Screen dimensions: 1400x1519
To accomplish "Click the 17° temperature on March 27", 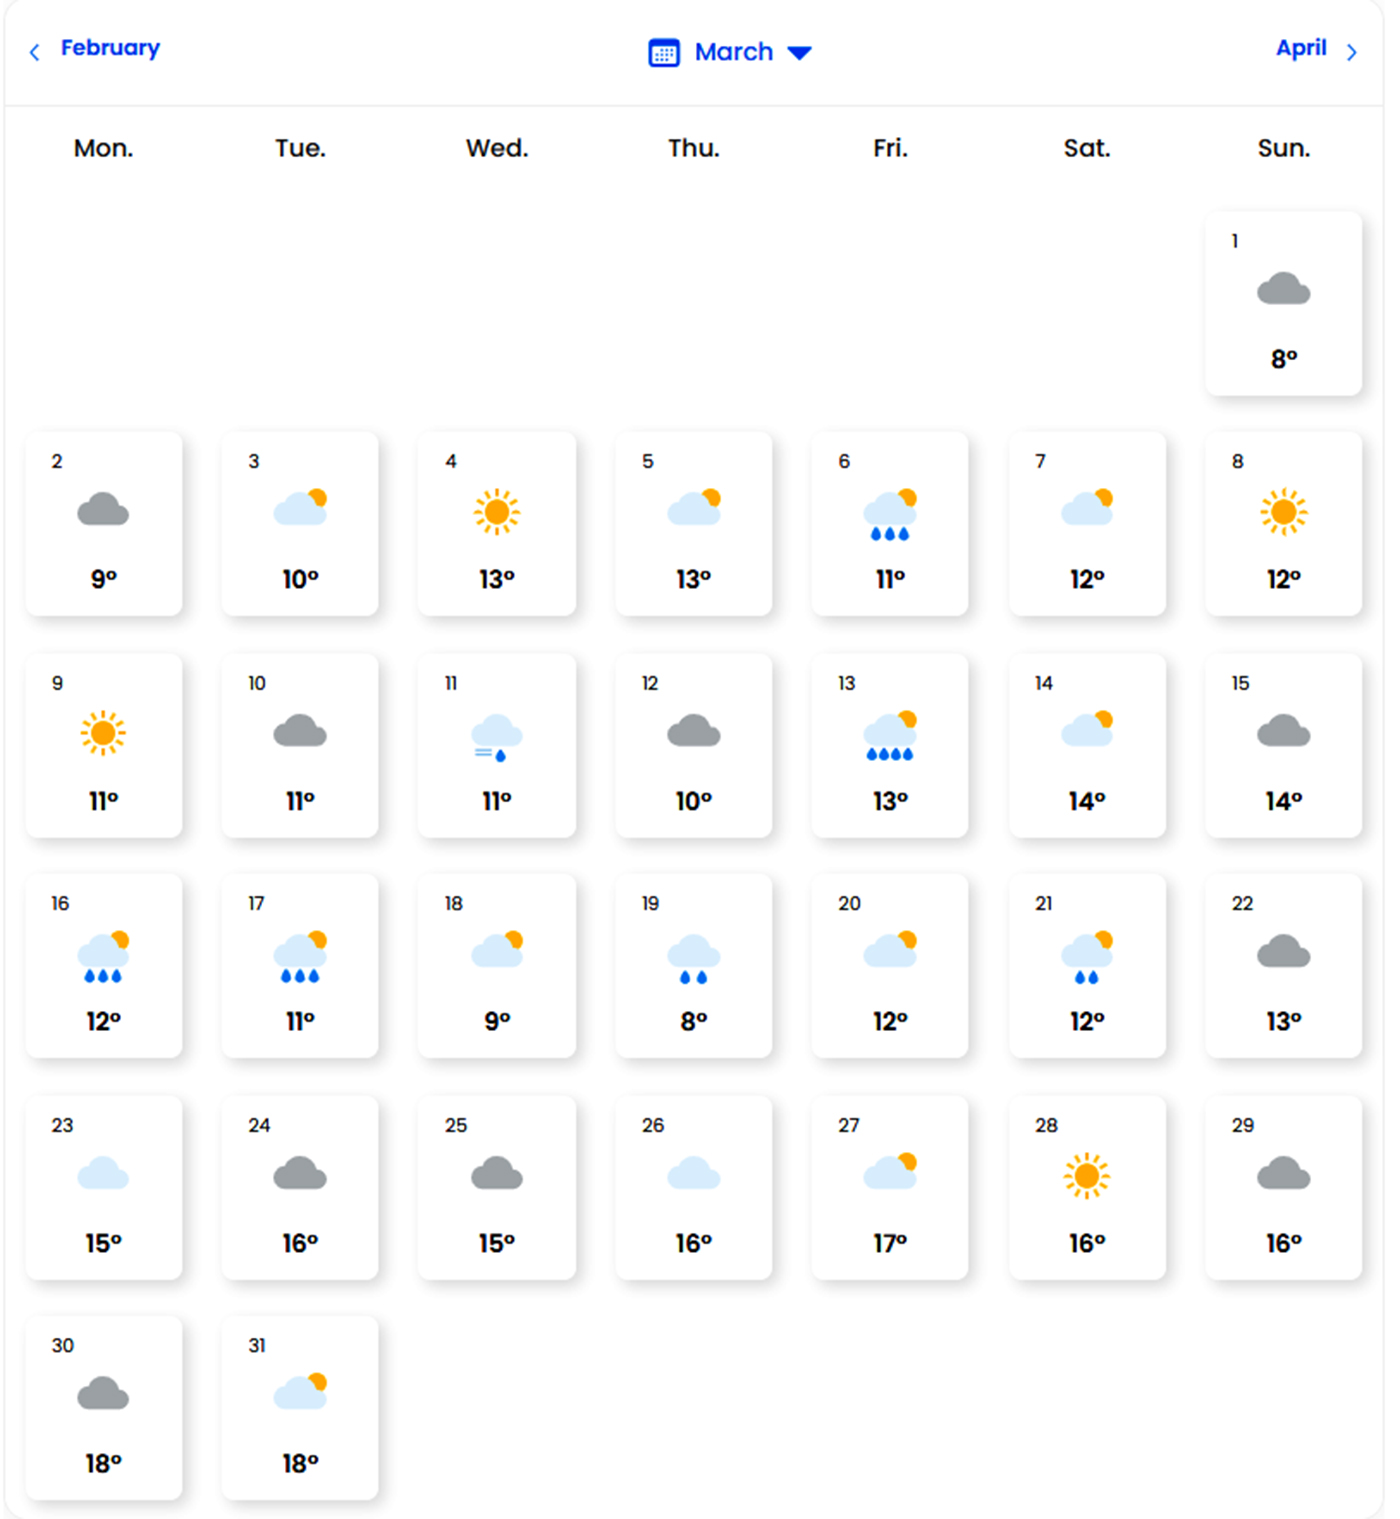I will click(890, 1243).
